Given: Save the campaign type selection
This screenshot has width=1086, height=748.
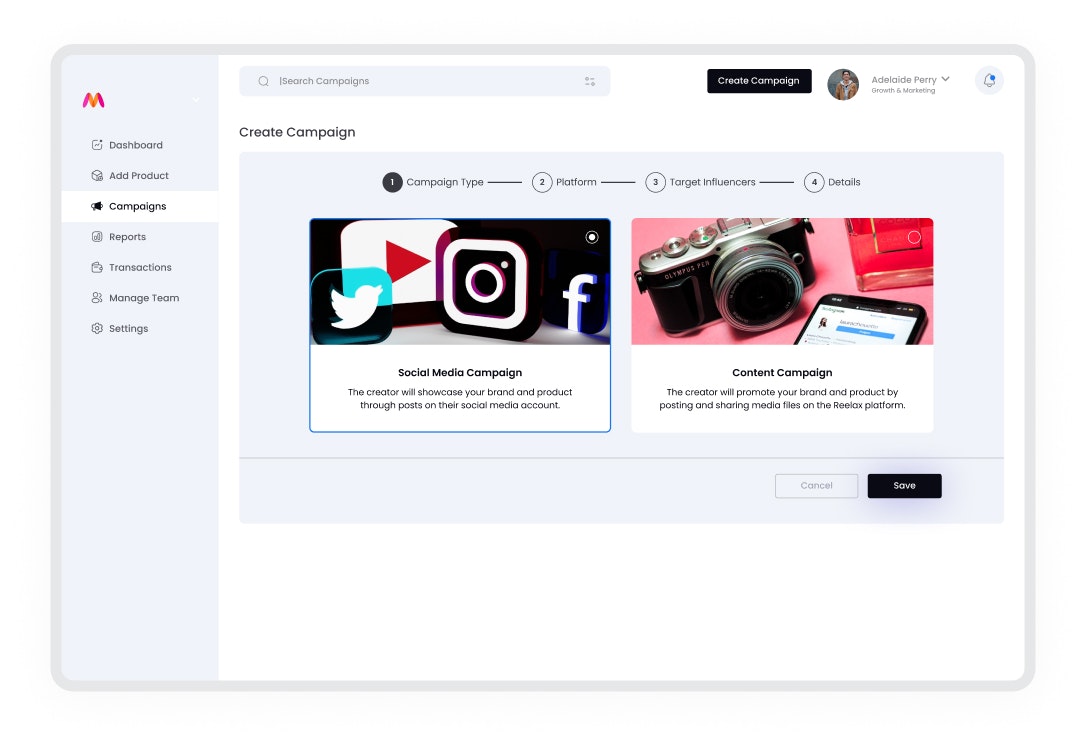Looking at the screenshot, I should (905, 486).
